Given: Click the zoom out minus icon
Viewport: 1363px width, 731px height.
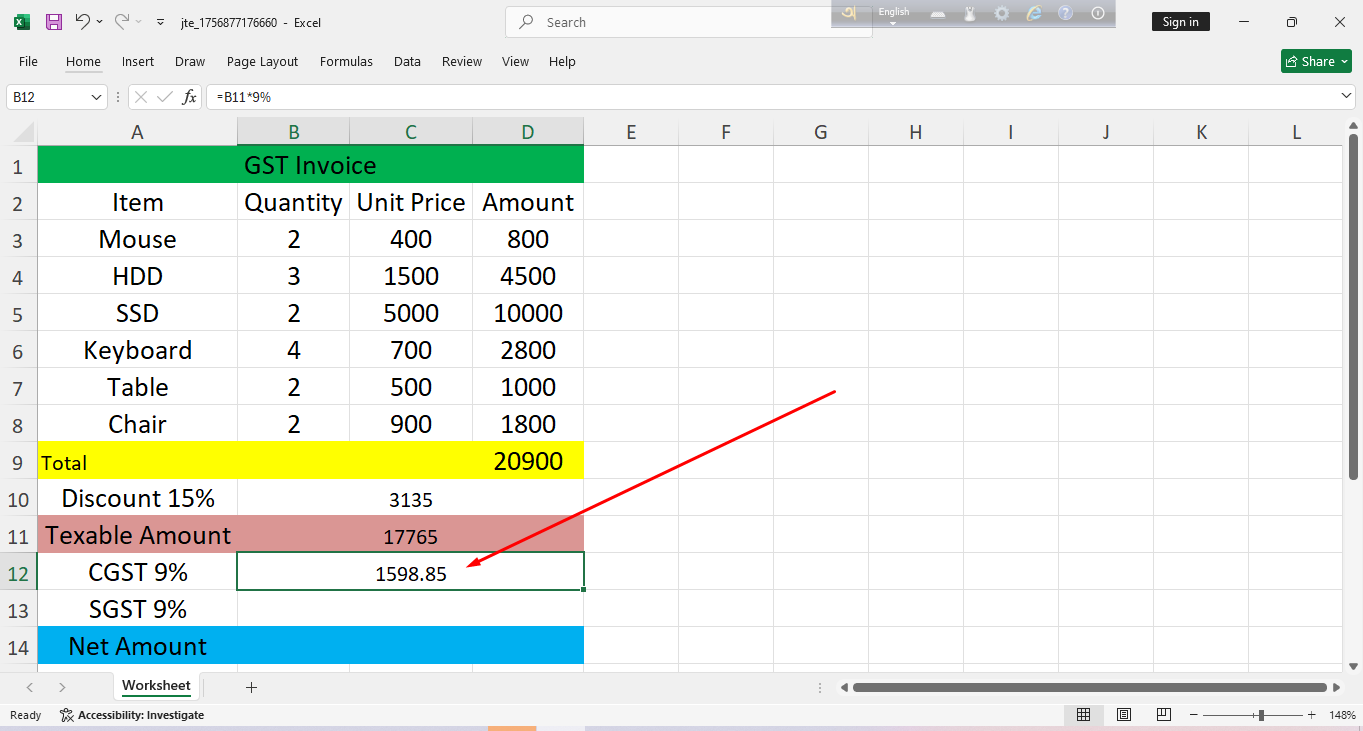Looking at the screenshot, I should tap(1193, 715).
